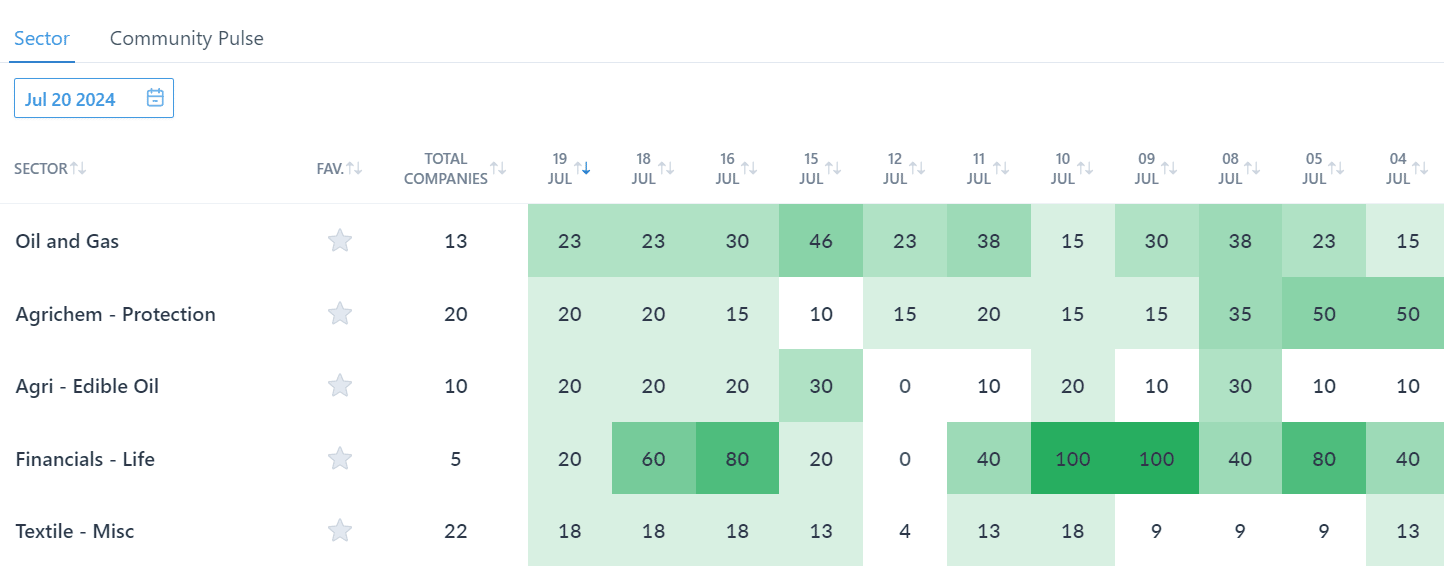Click the dark green 100 cell under 10 Jul
Viewport: 1444px width, 566px height.
point(1073,459)
